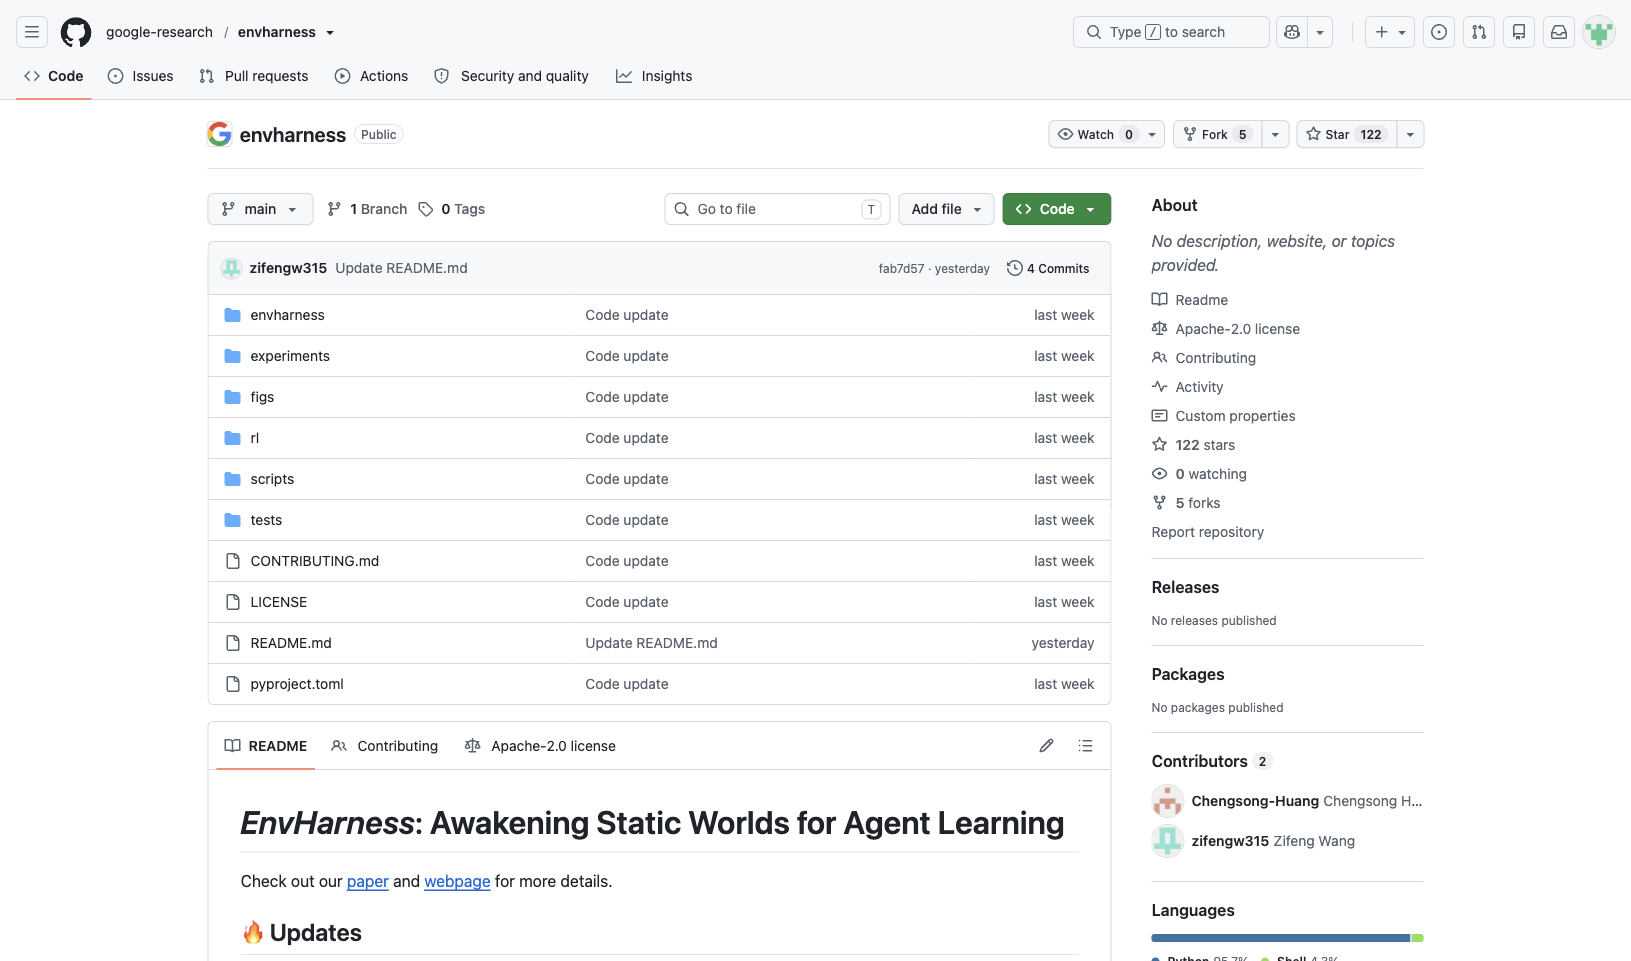Open pyproject.toml file

tap(297, 684)
